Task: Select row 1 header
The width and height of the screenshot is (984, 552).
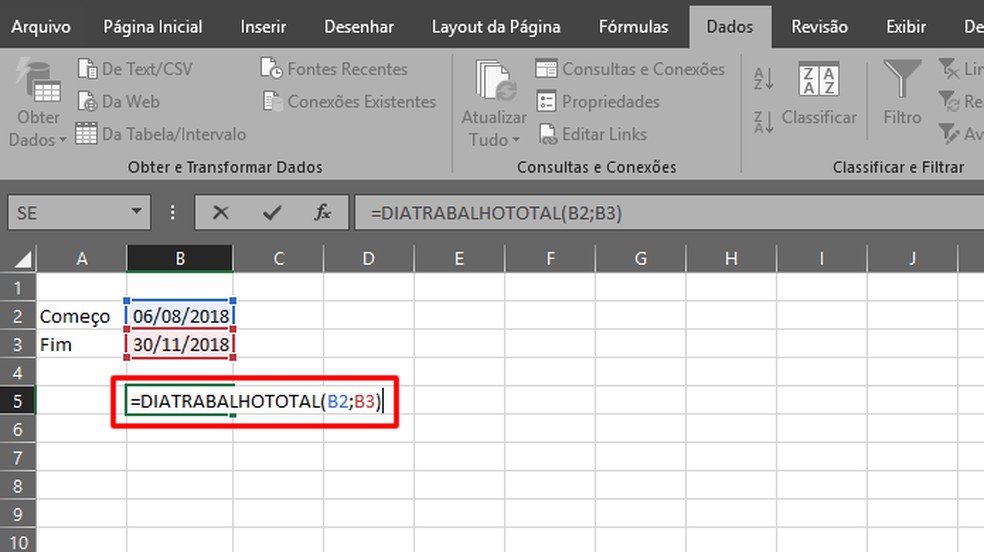Action: [18, 288]
